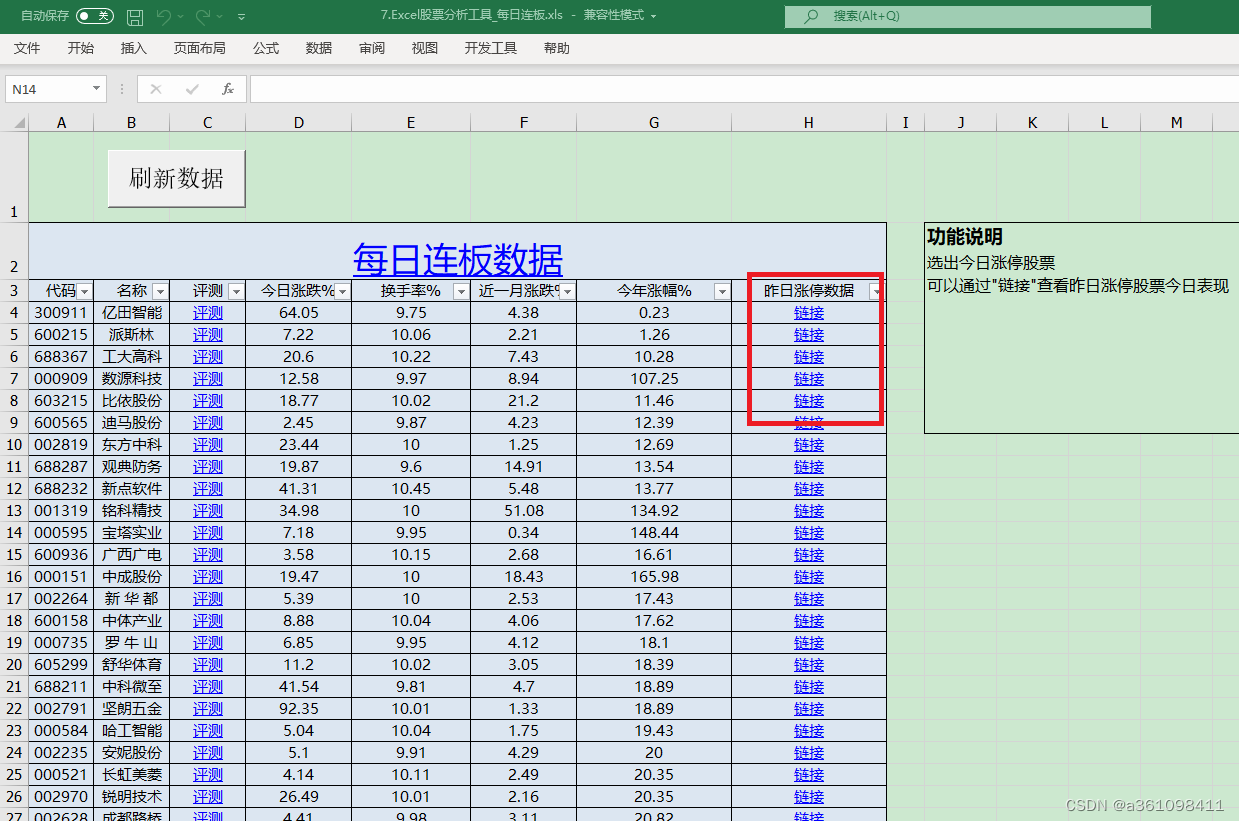Open the 公式 ribbon tab
This screenshot has height=821, width=1239.
(266, 48)
